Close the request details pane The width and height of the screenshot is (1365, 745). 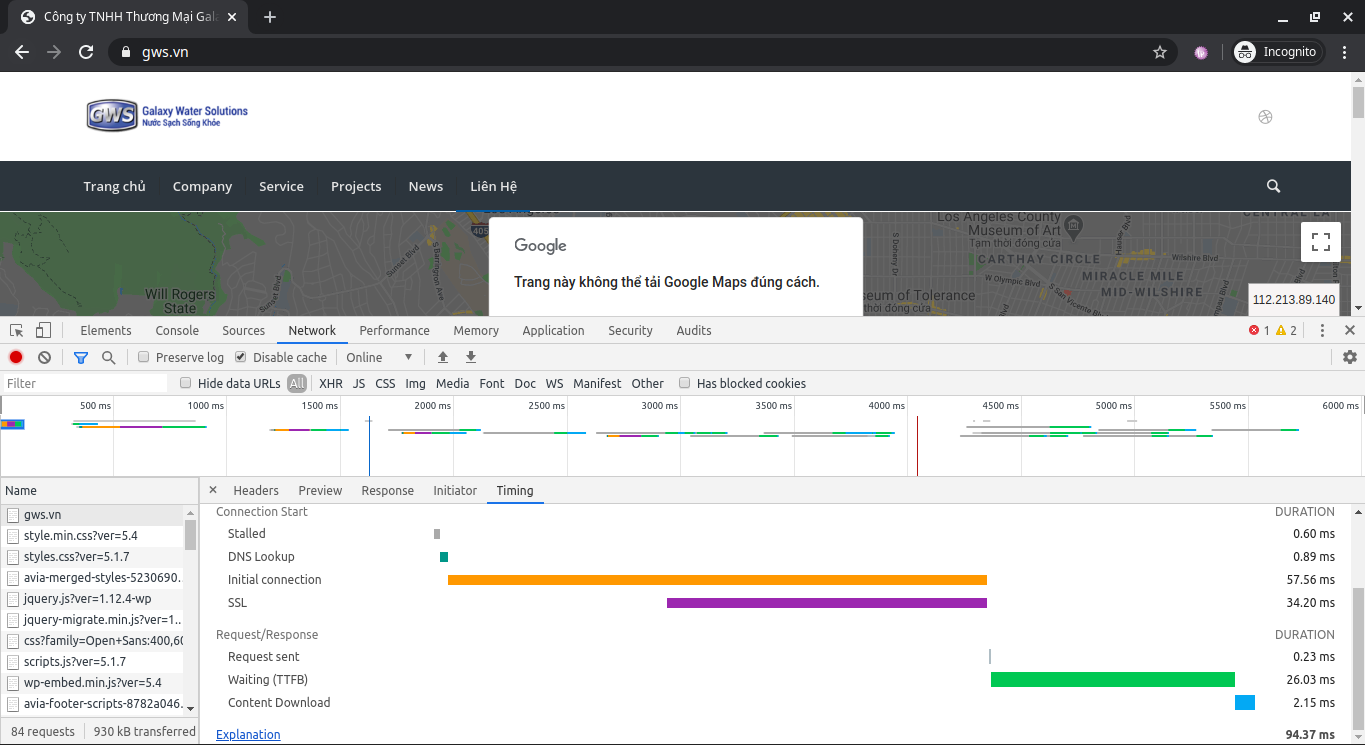click(x=213, y=490)
